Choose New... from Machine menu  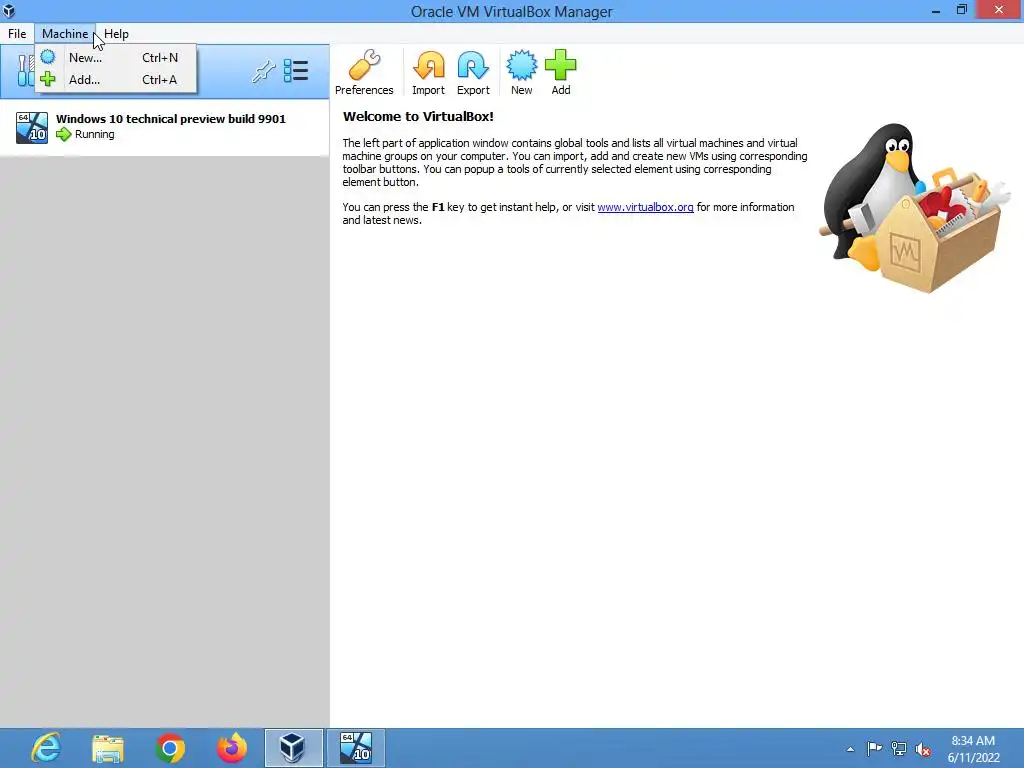(x=116, y=57)
